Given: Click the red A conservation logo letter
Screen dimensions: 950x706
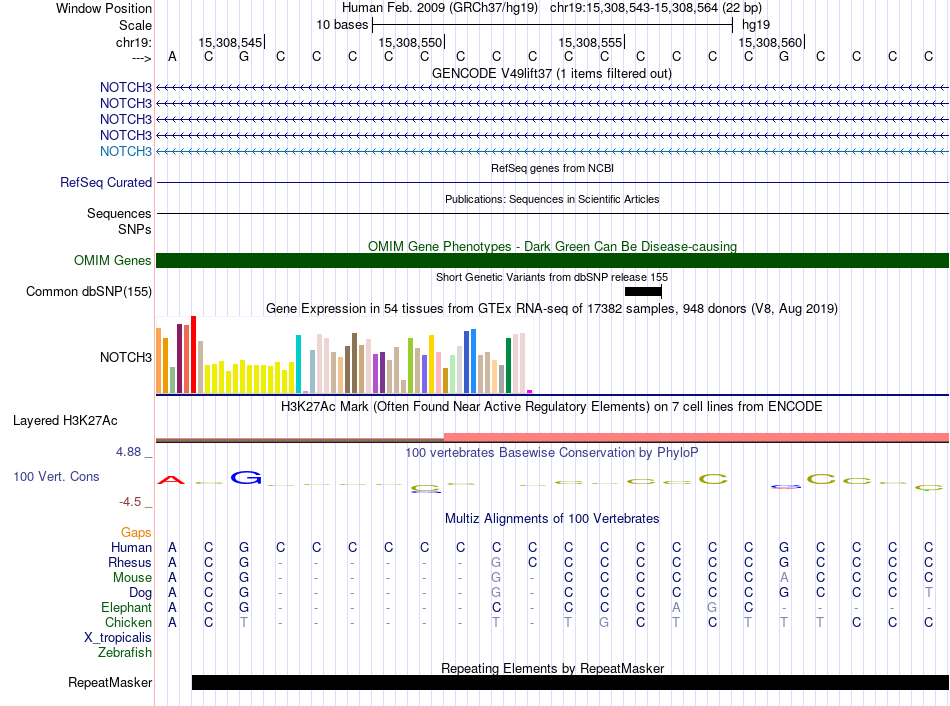Looking at the screenshot, I should (173, 480).
